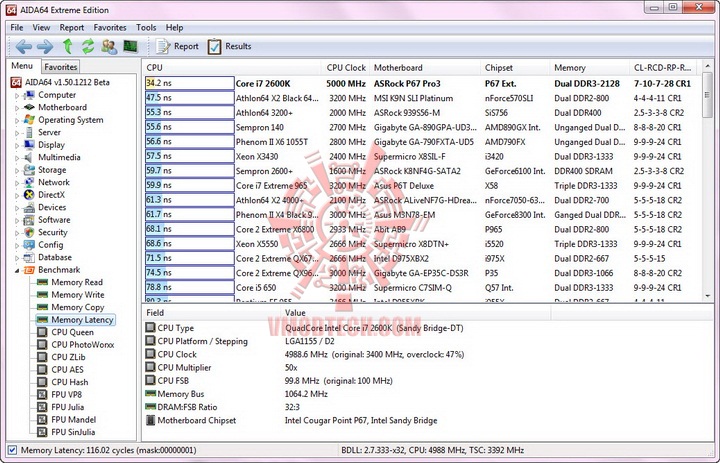720x463 pixels.
Task: Click the Field column header
Action: 212,313
